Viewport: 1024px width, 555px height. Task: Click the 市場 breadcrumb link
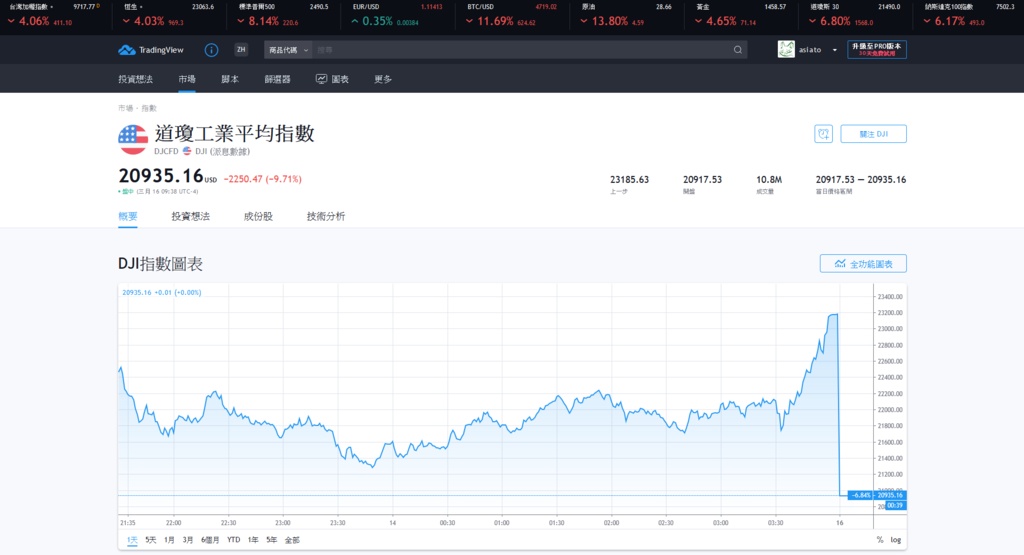tap(125, 108)
